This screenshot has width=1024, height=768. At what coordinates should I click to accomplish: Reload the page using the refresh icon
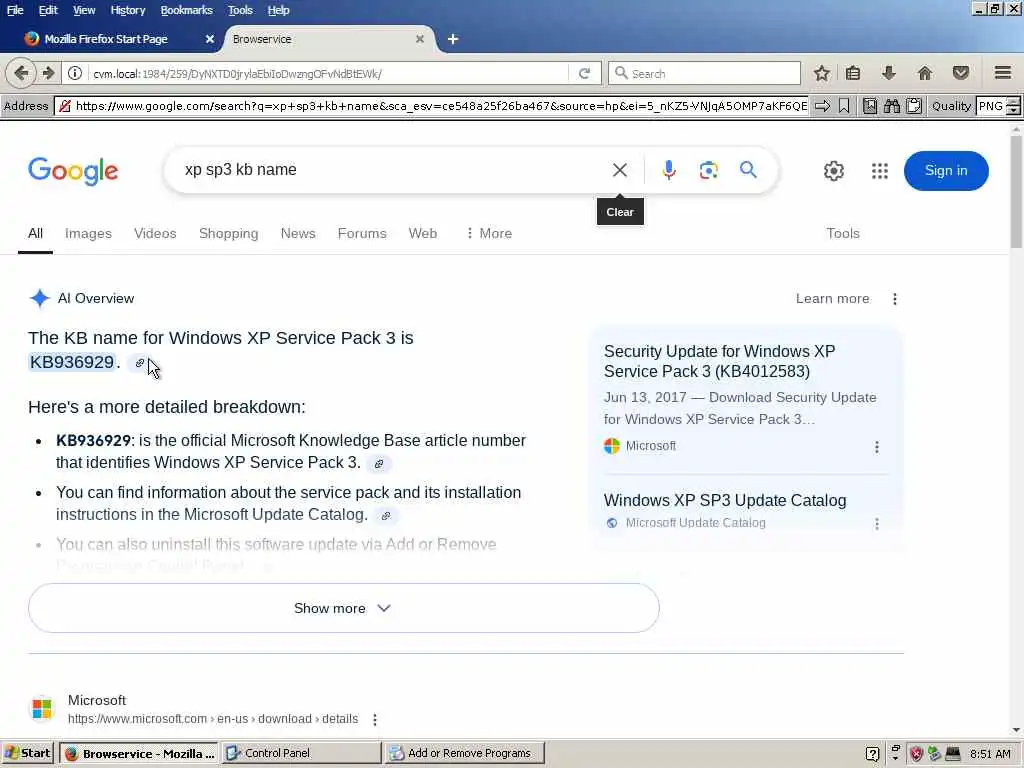[584, 73]
